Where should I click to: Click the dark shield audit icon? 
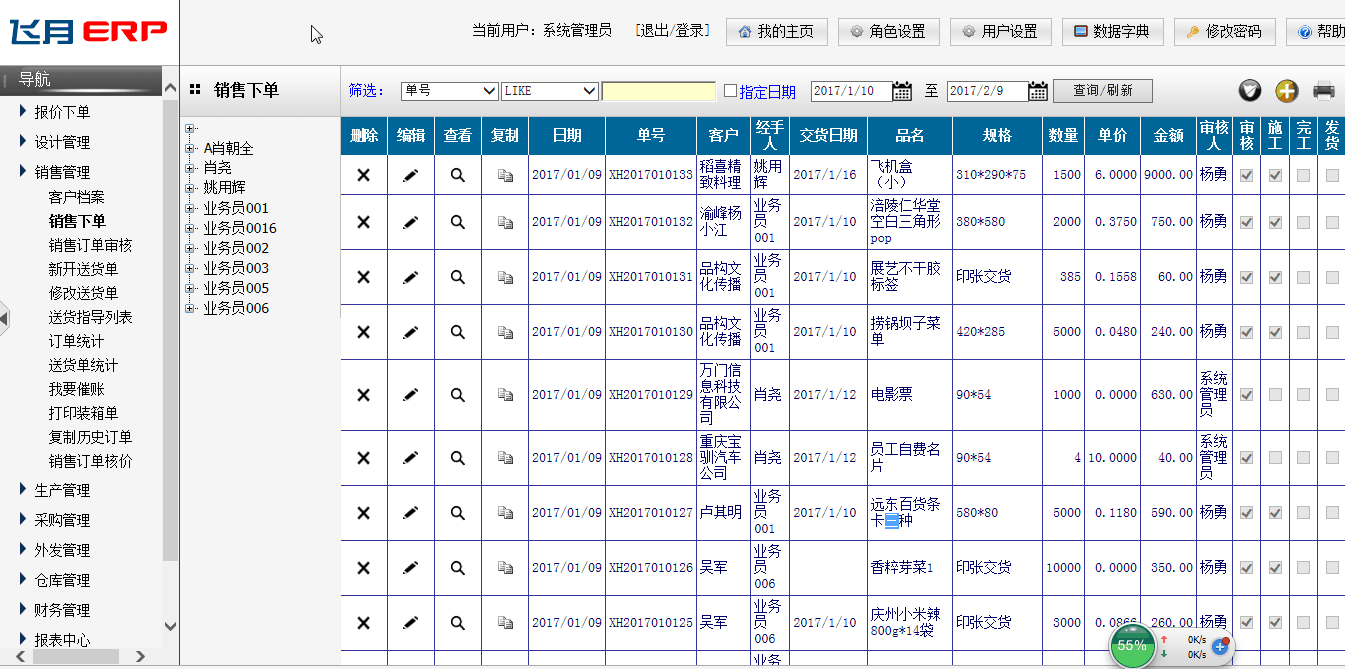tap(1249, 91)
